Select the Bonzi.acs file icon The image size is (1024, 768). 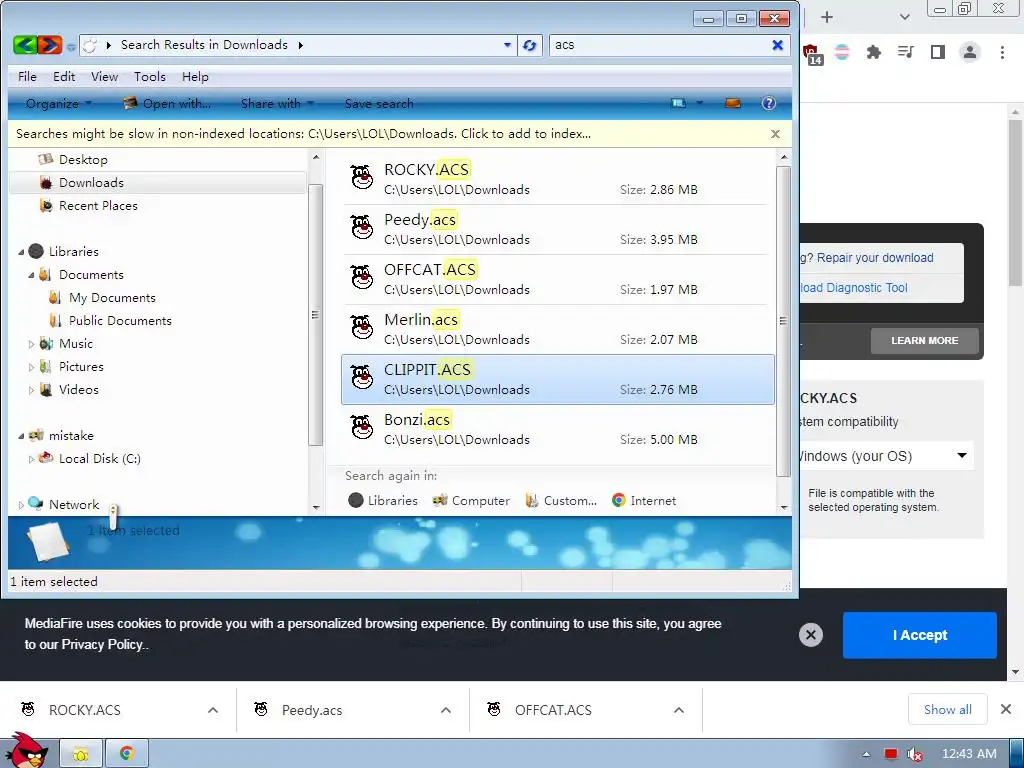tap(362, 428)
